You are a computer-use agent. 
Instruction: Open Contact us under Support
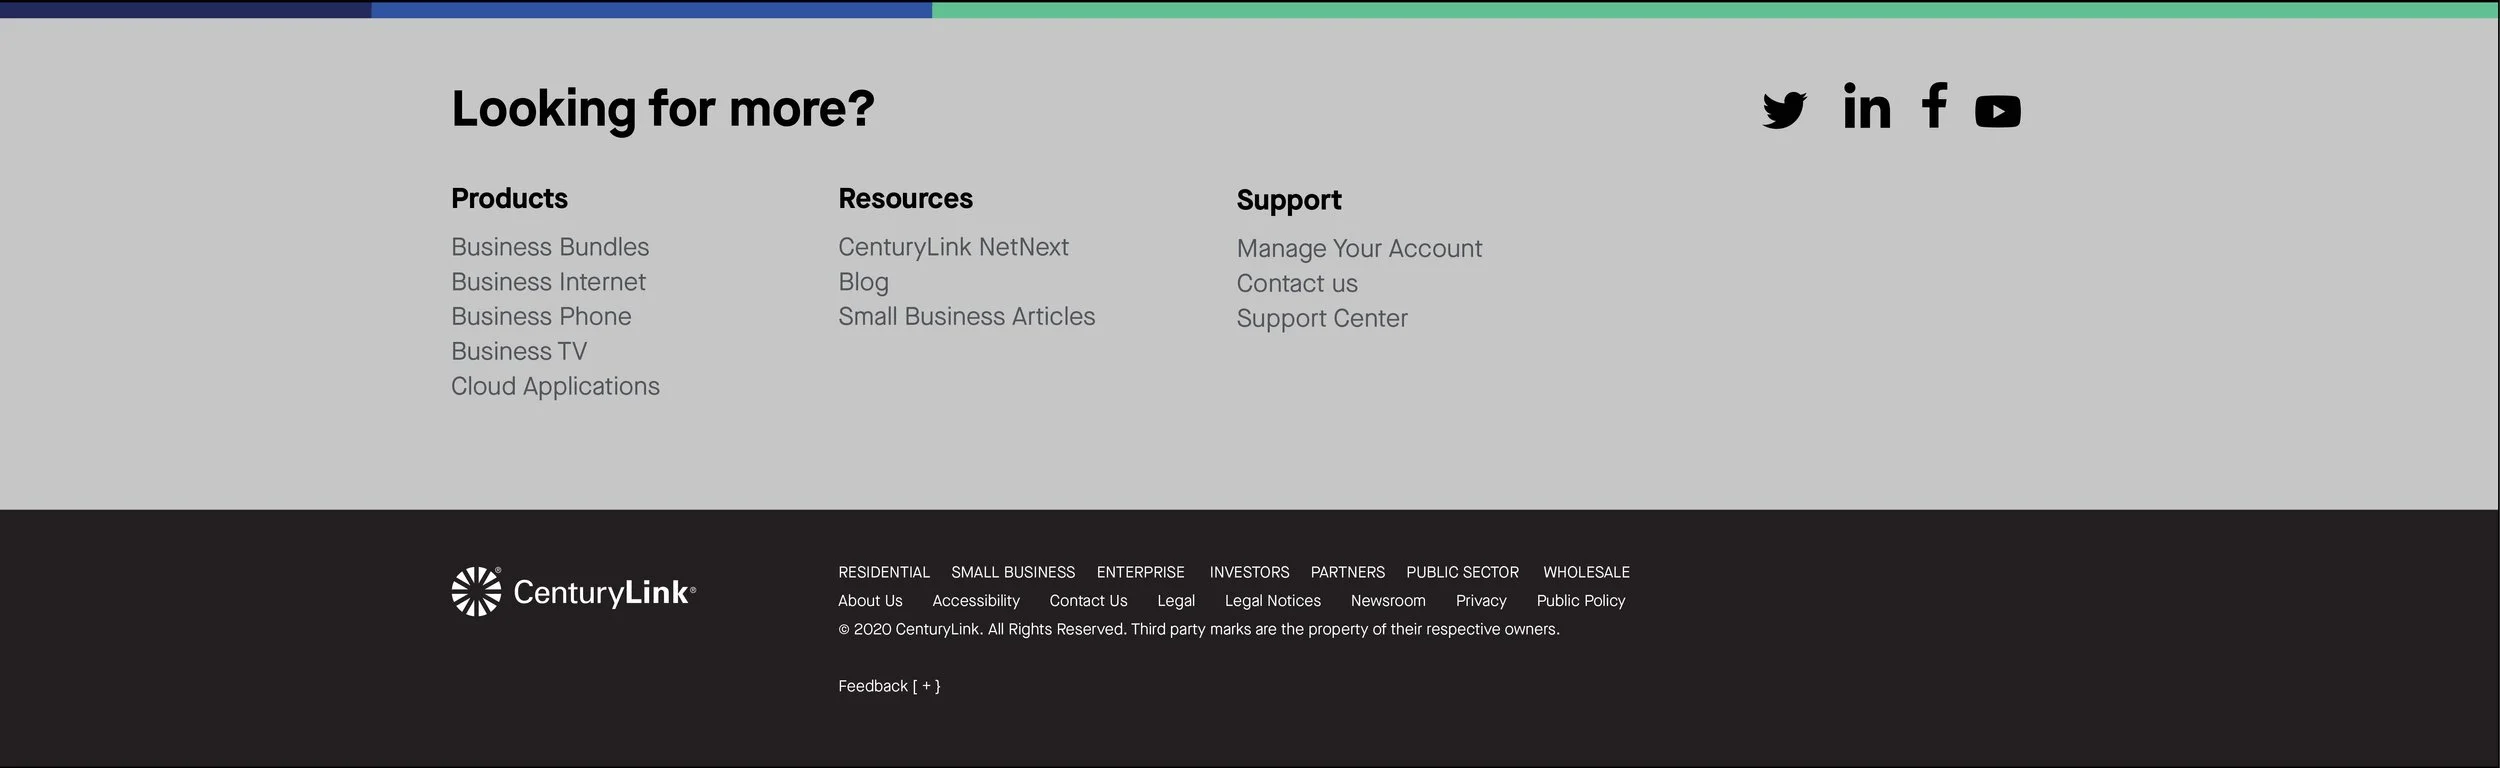pos(1297,284)
